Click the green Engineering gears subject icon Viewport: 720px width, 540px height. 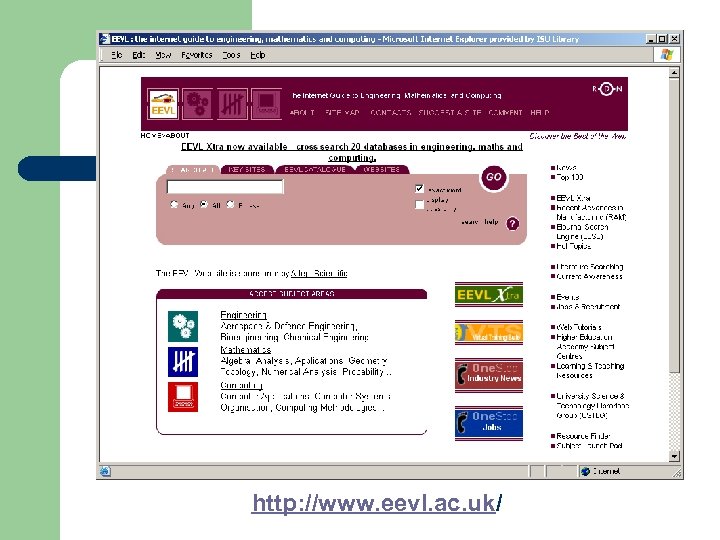pos(183,326)
